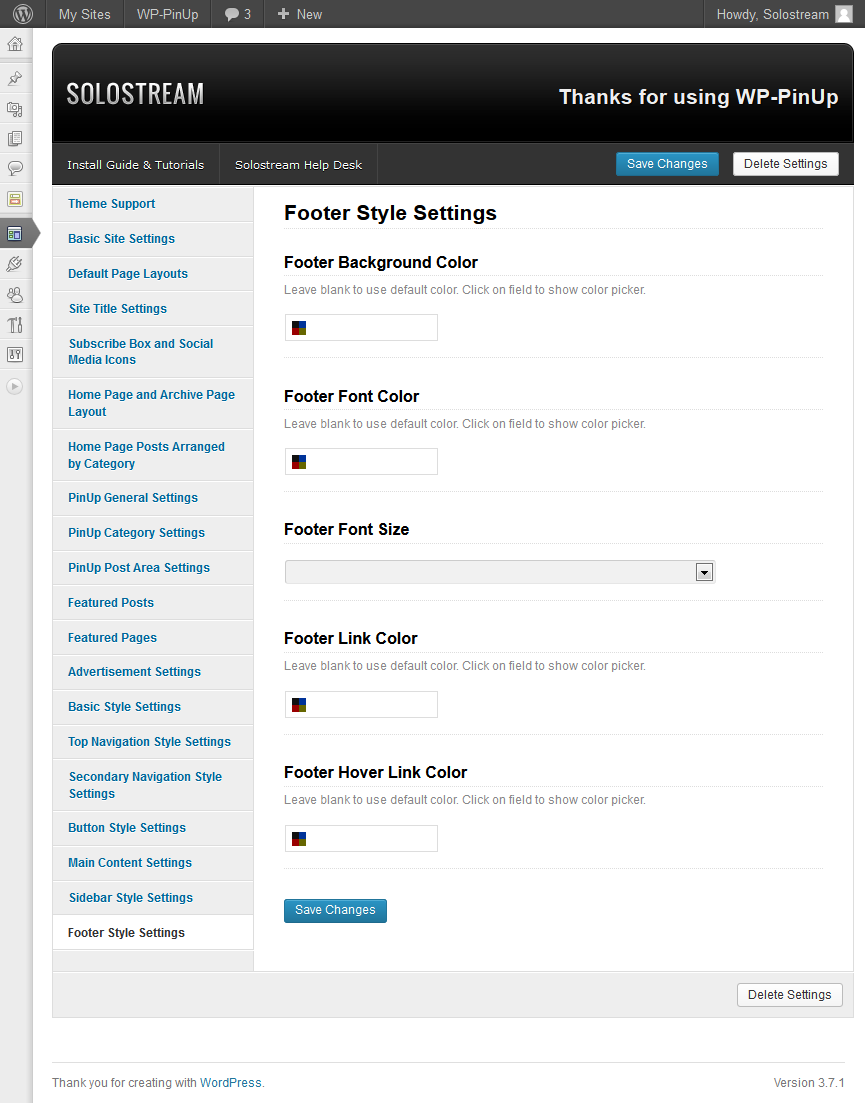
Task: Open the comments bubble in admin bar
Action: pos(238,14)
